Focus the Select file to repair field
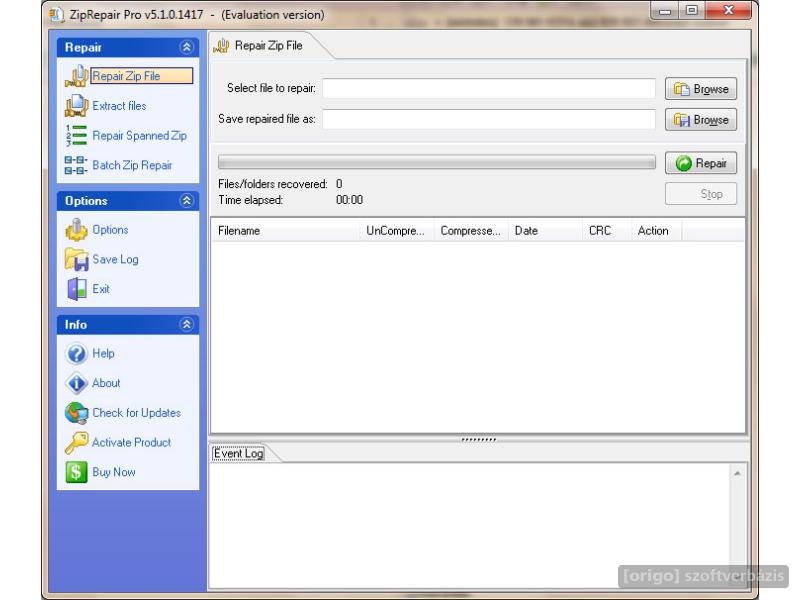Screen dimensions: 800x600 click(489, 88)
